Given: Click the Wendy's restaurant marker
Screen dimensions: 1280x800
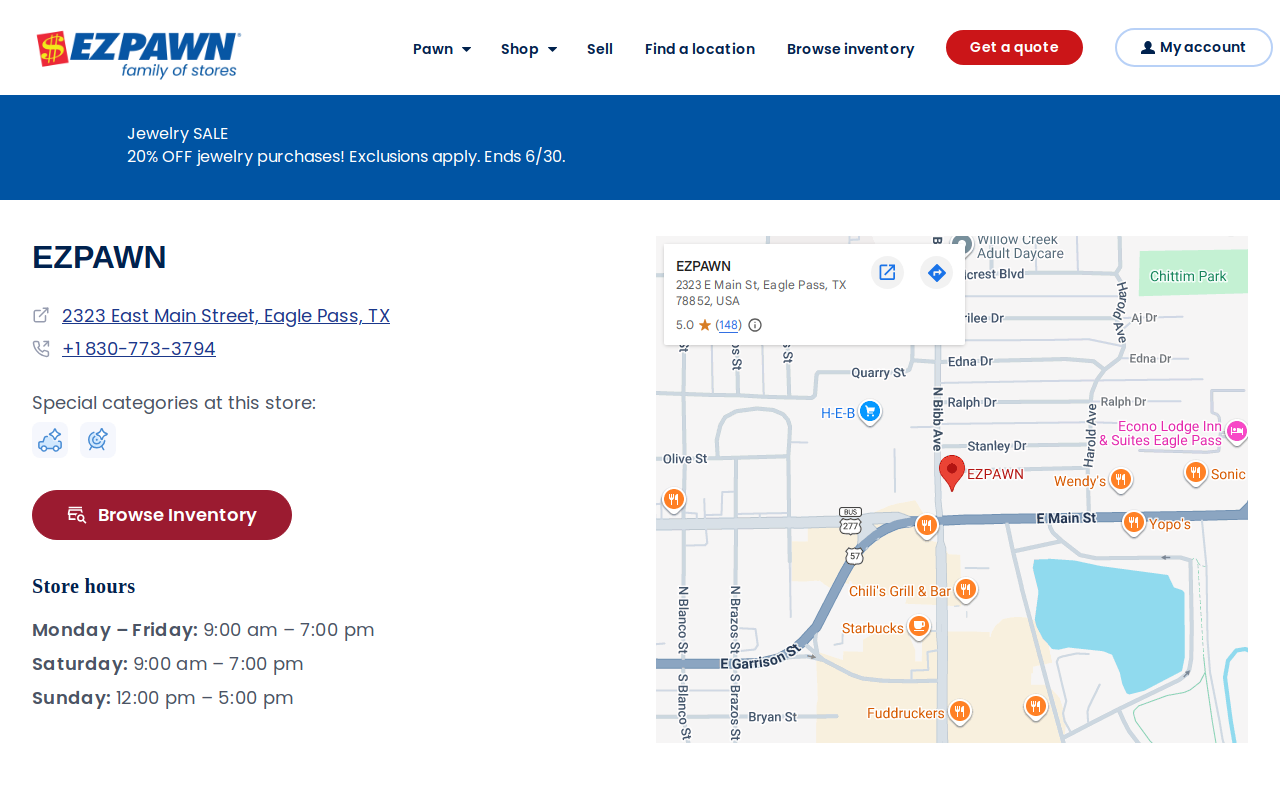Looking at the screenshot, I should tap(1121, 480).
